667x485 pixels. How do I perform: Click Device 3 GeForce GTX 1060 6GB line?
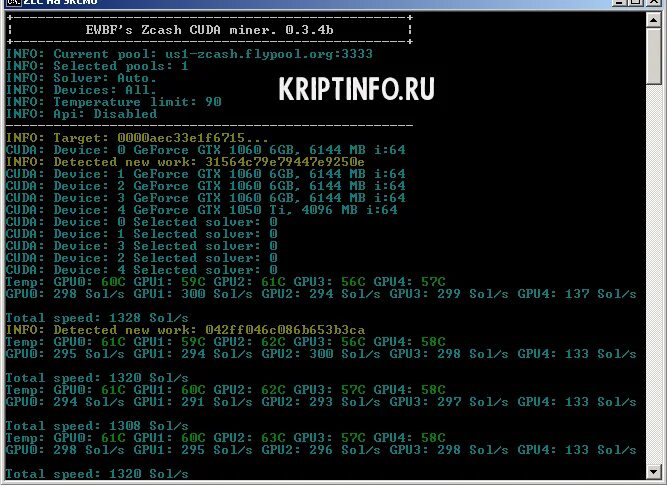tap(206, 198)
